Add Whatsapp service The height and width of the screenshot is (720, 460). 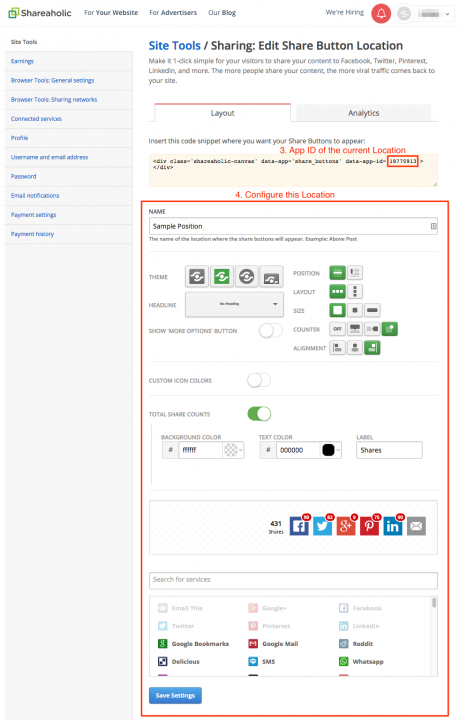pos(361,662)
